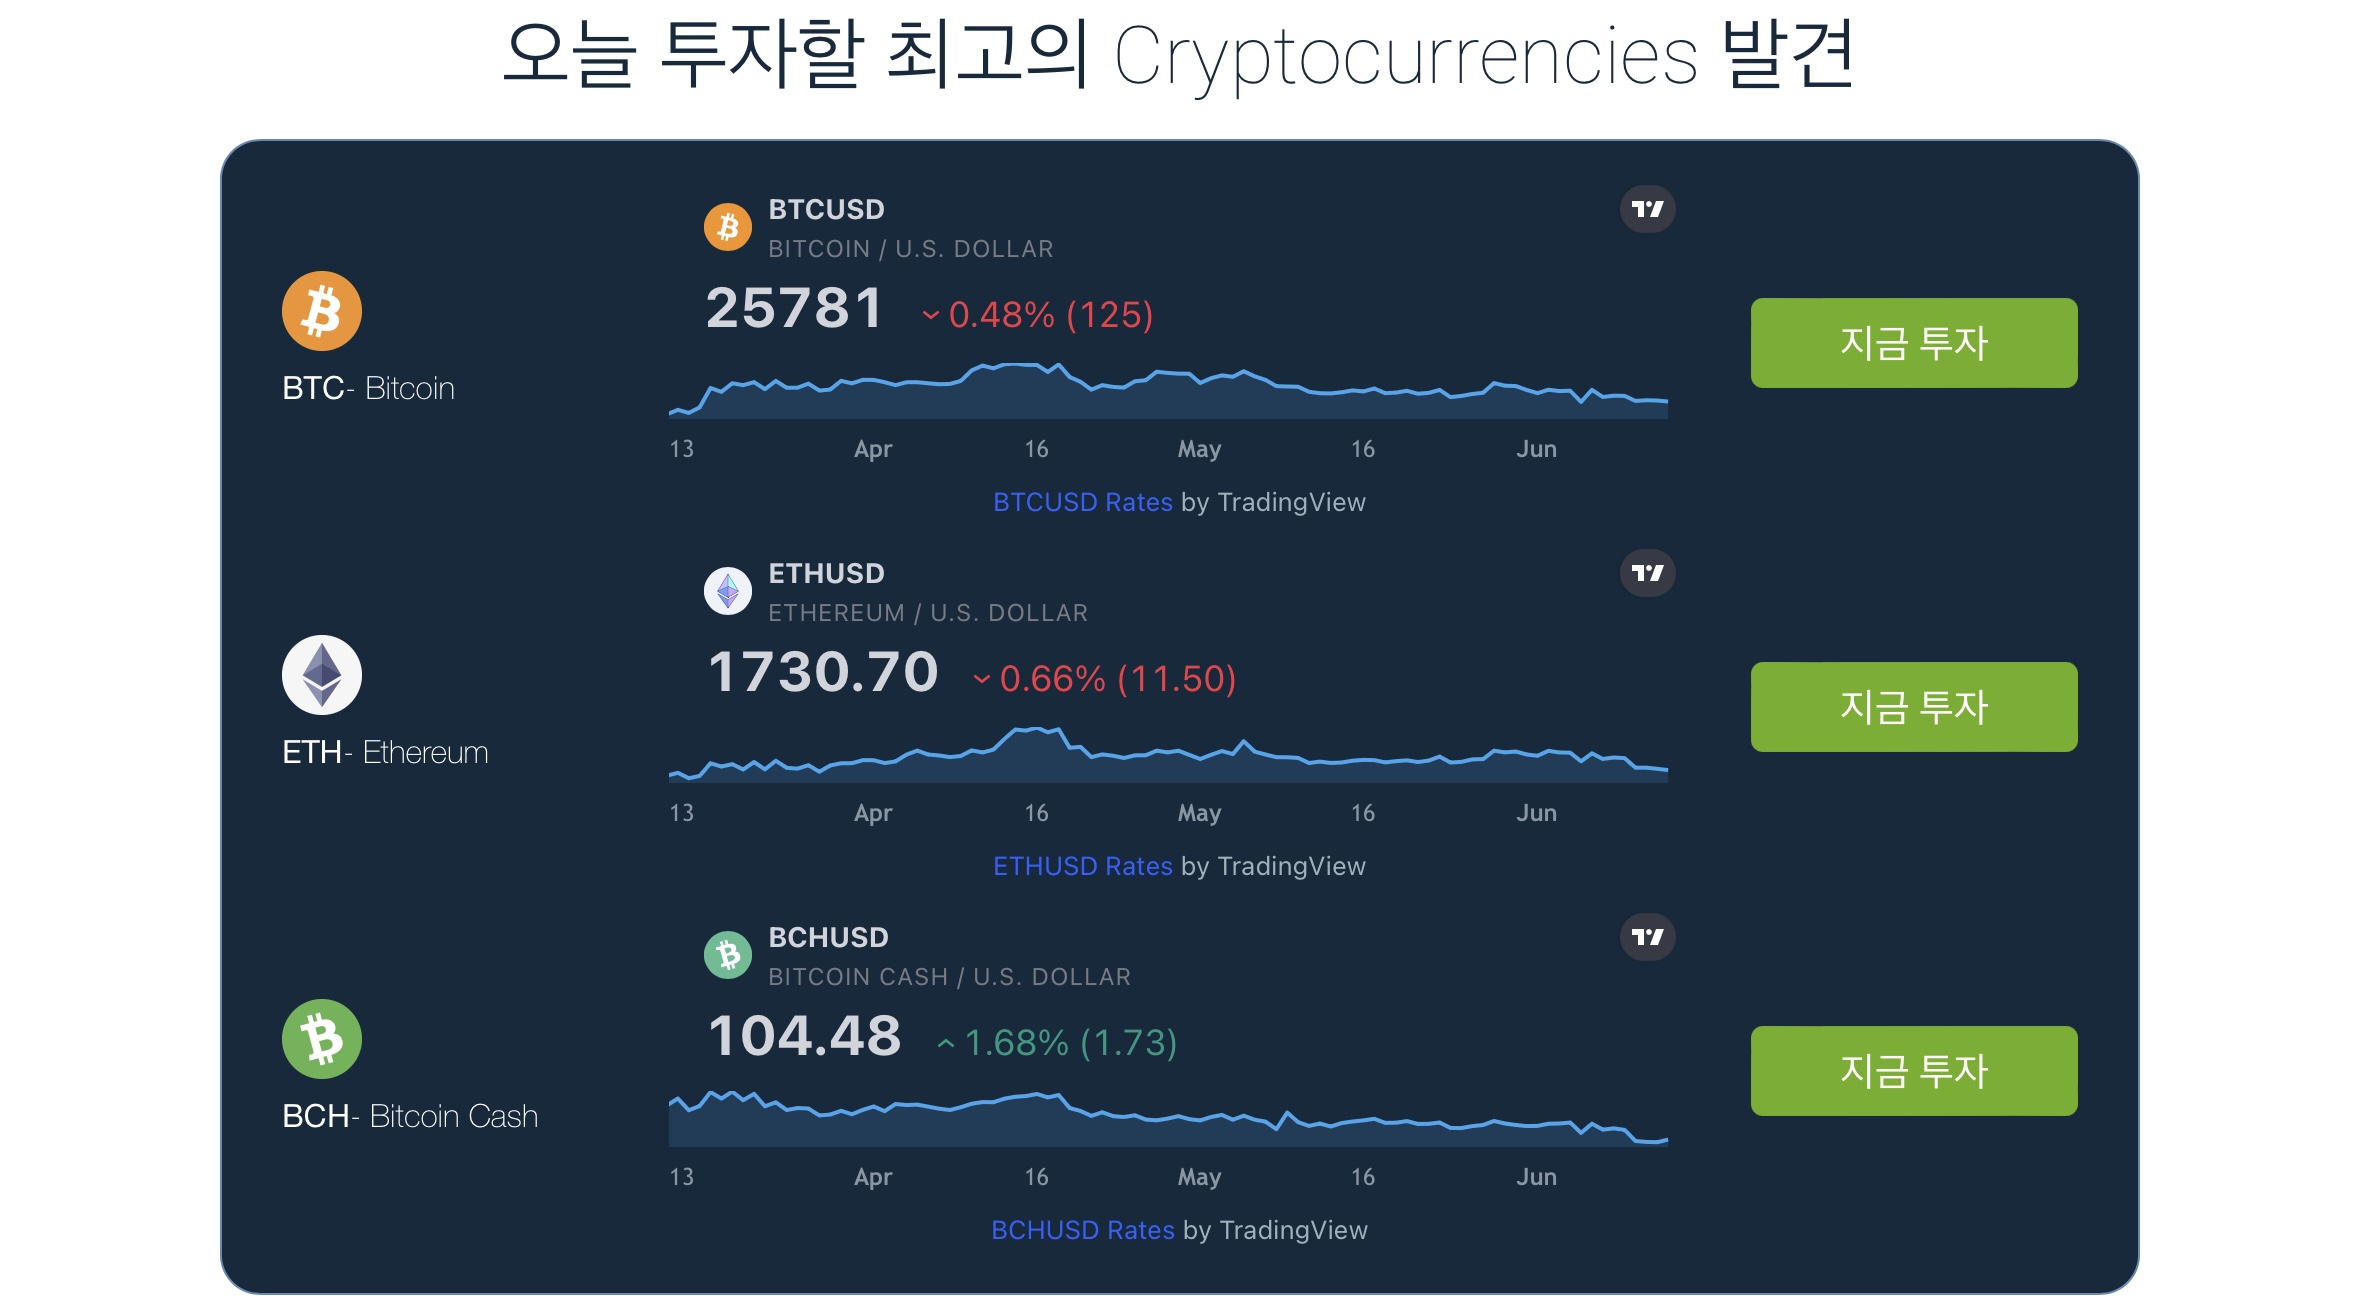
Task: Open the BTCUSD Rates link
Action: tap(1082, 502)
